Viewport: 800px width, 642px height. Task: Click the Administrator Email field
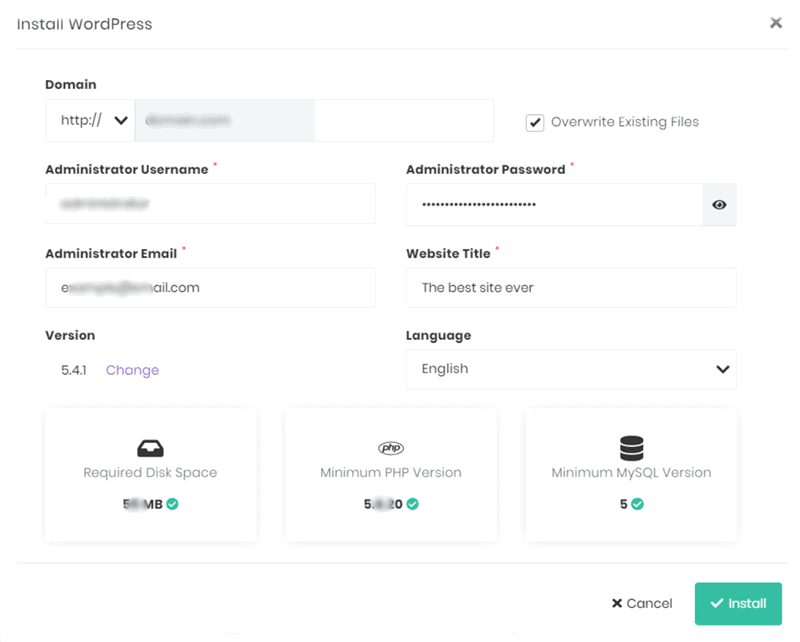[210, 288]
